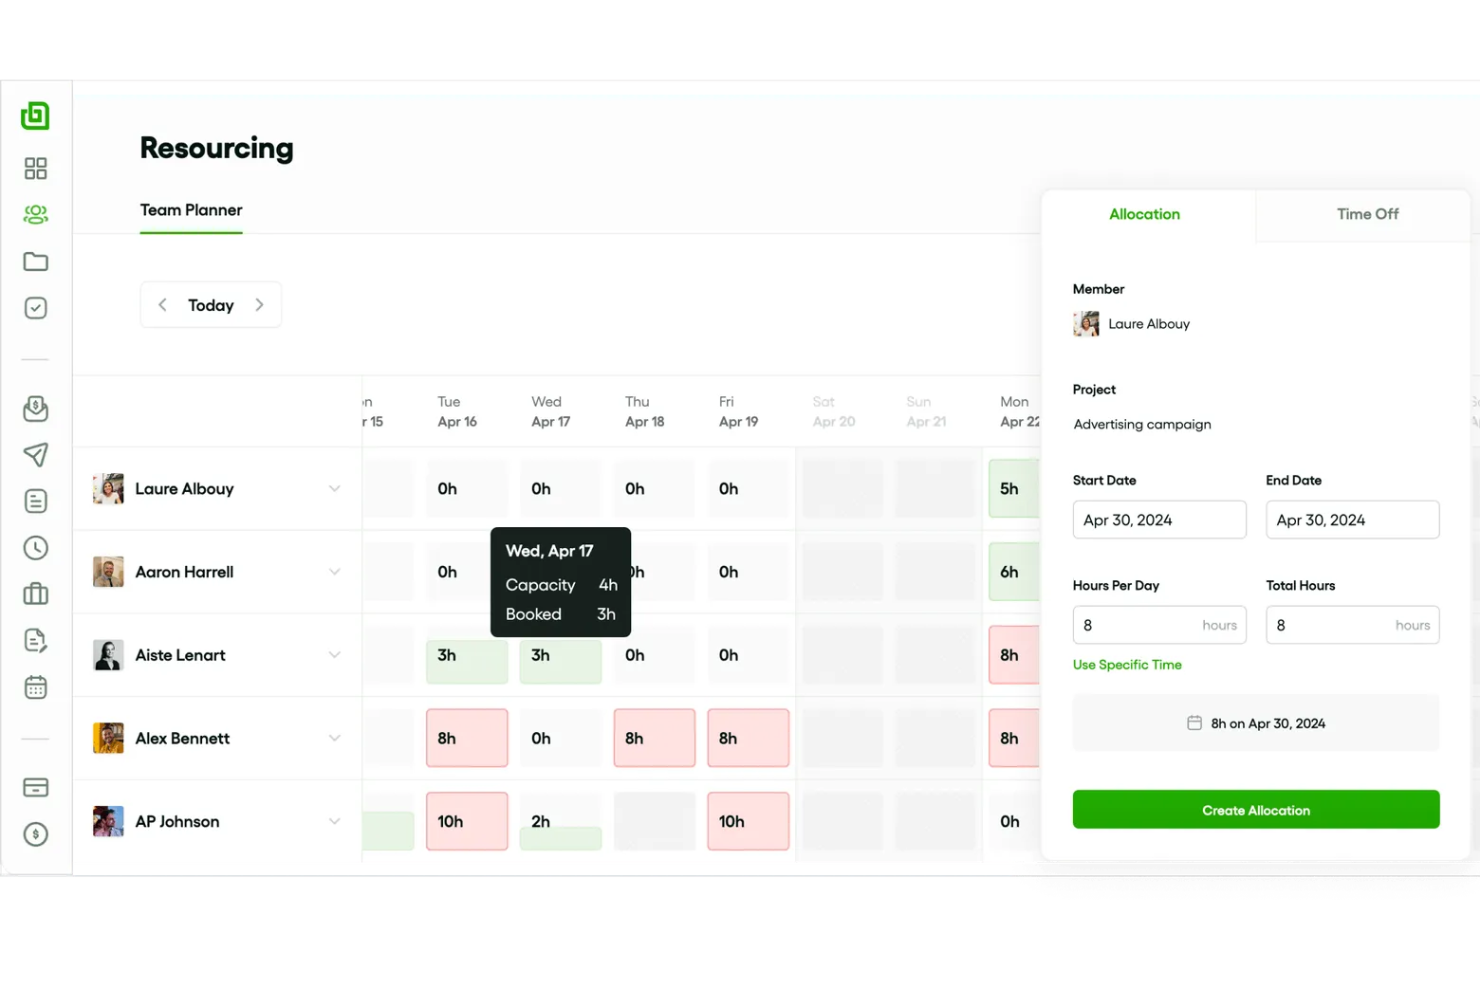The image size is (1480, 987).
Task: Open the document with pencil icon
Action: tap(35, 641)
